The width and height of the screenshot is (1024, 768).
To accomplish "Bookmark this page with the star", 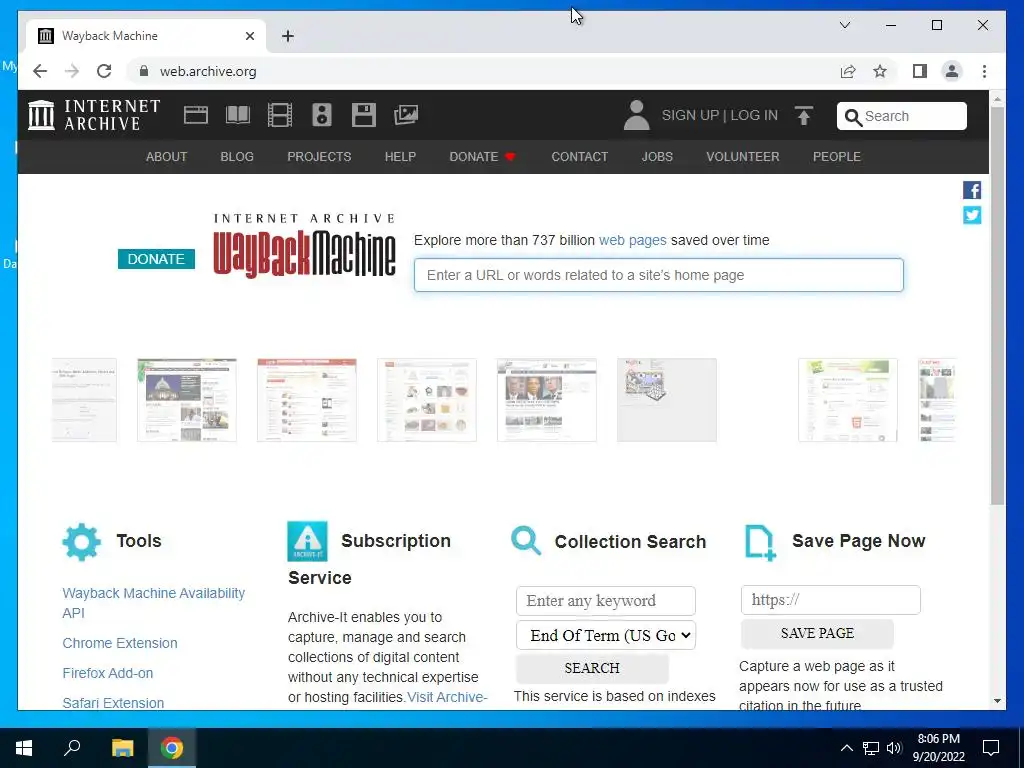I will pyautogui.click(x=880, y=71).
